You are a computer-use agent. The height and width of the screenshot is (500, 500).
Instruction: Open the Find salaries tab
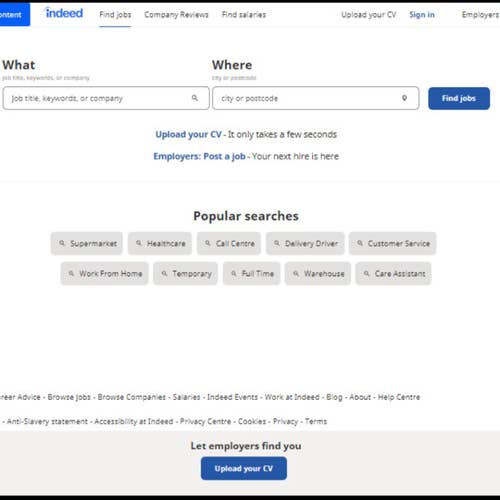(x=244, y=15)
